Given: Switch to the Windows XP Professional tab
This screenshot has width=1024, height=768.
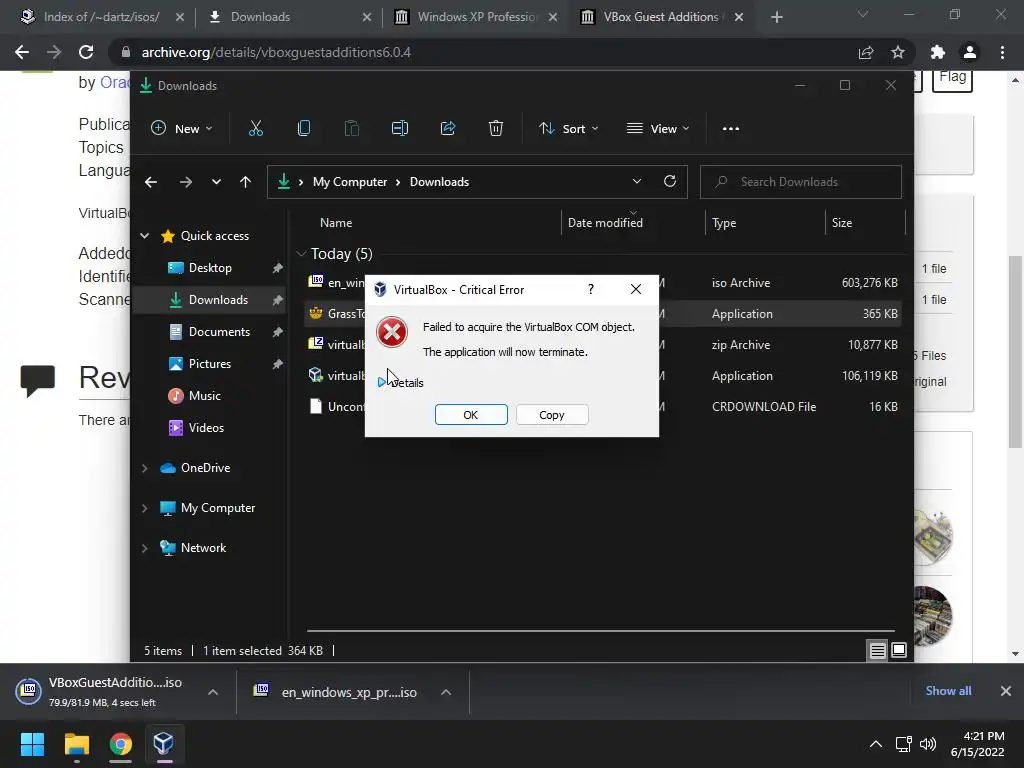Looking at the screenshot, I should pyautogui.click(x=477, y=17).
